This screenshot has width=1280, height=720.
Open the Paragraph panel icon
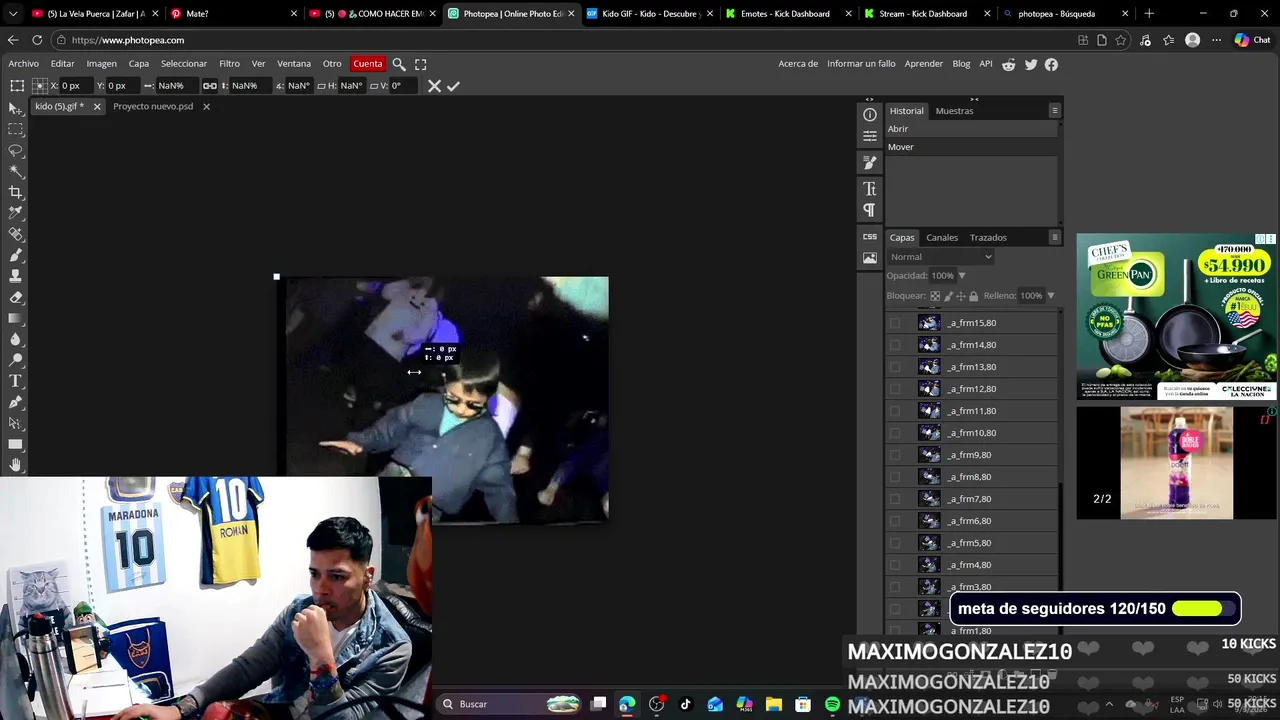(870, 209)
